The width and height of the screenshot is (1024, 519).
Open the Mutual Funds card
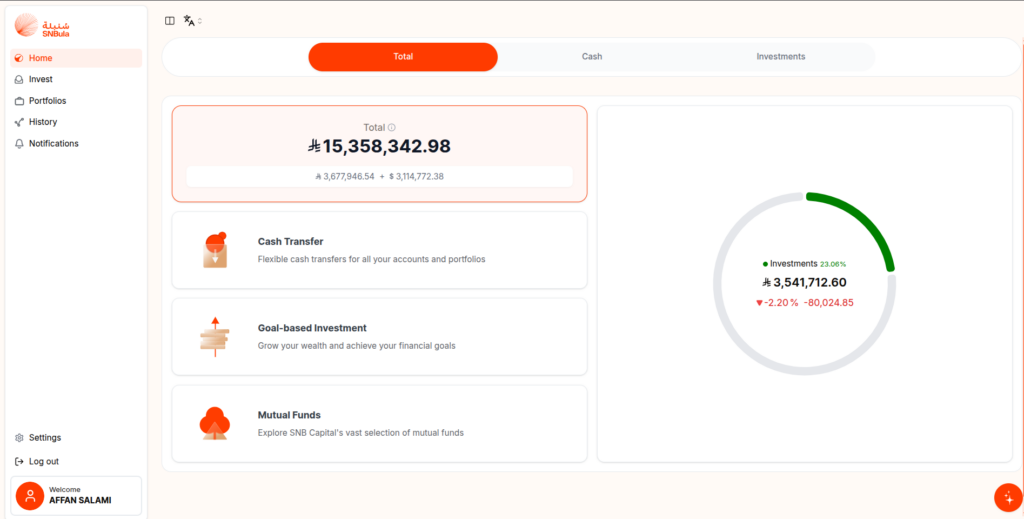click(379, 424)
